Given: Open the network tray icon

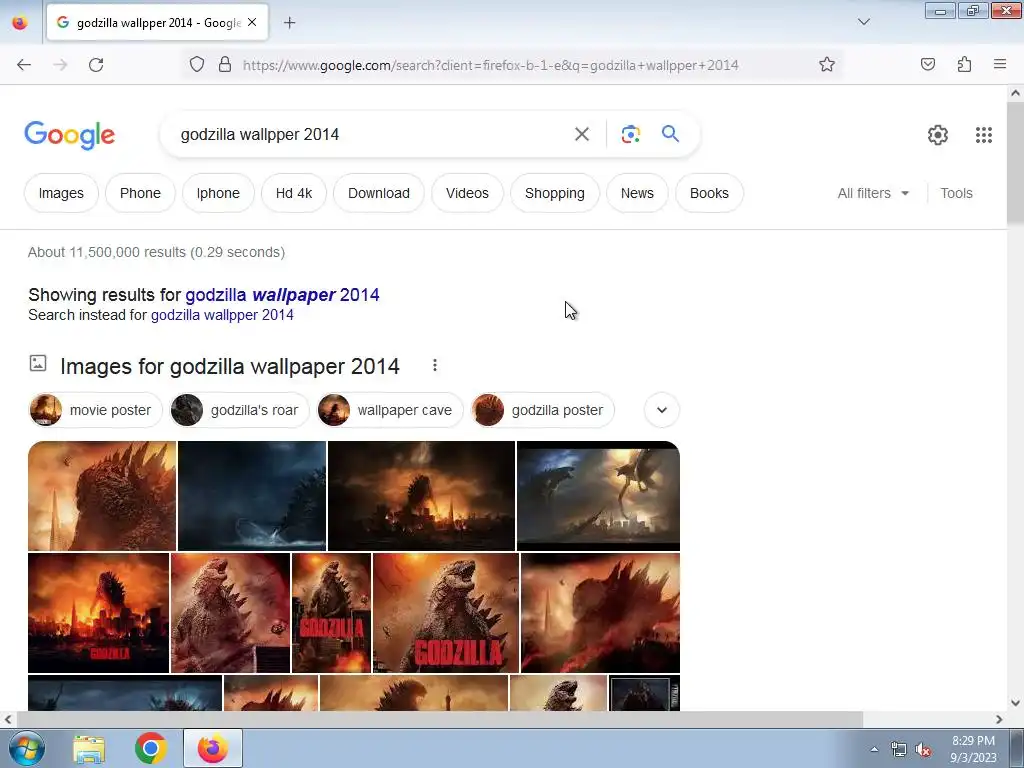Looking at the screenshot, I should [x=899, y=750].
